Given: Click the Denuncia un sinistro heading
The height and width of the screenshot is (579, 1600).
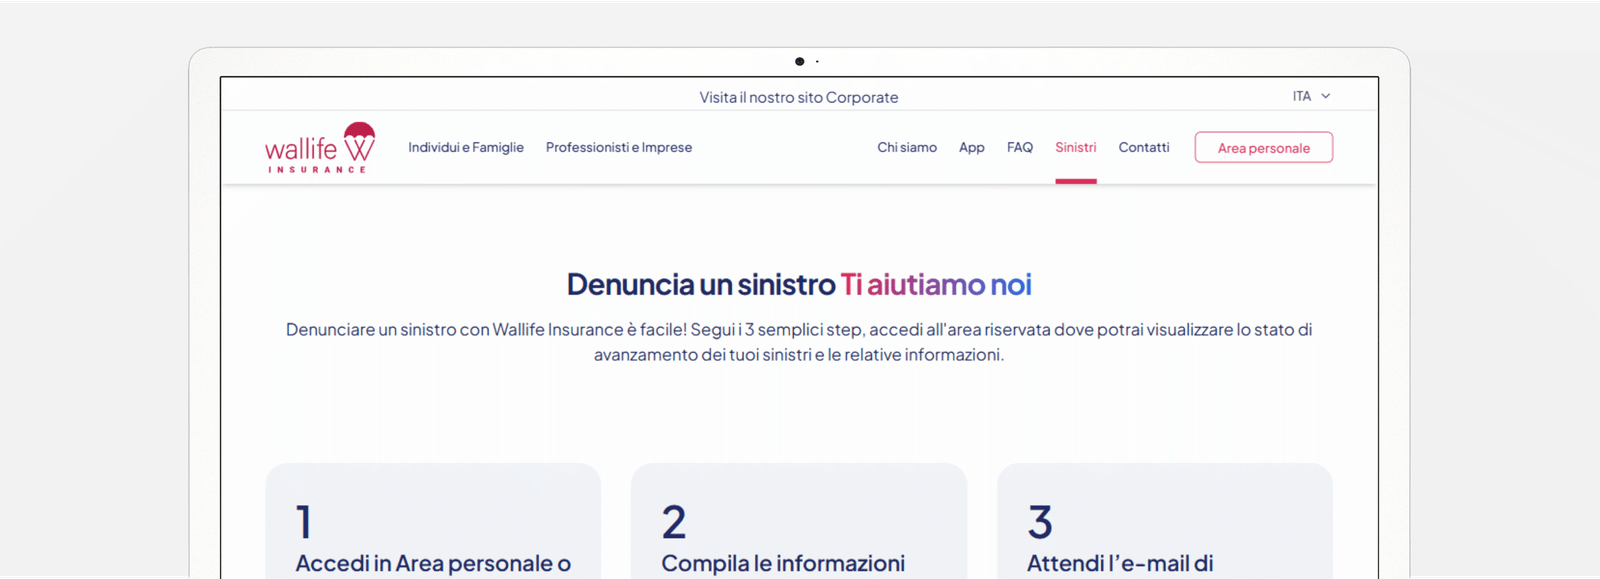Looking at the screenshot, I should [701, 285].
